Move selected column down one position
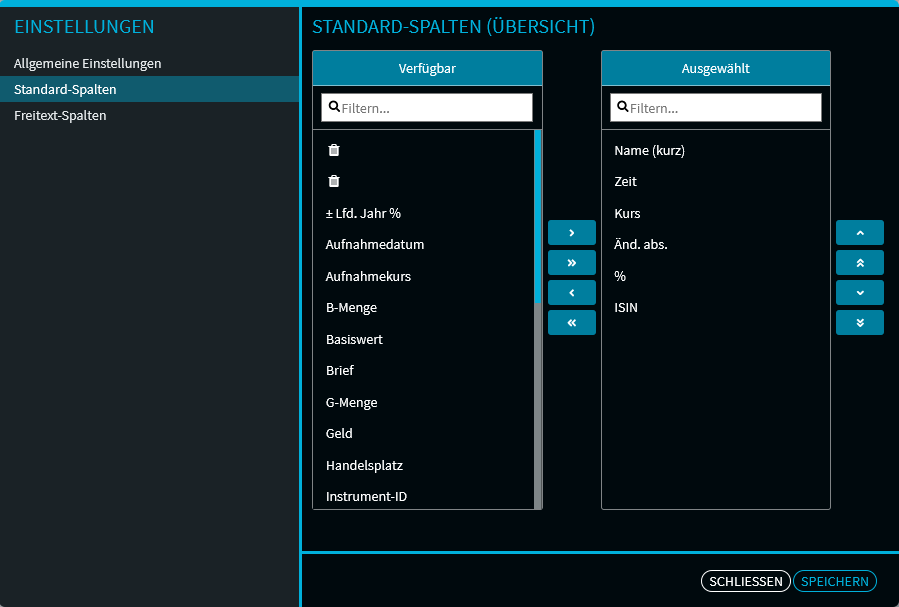 859,292
